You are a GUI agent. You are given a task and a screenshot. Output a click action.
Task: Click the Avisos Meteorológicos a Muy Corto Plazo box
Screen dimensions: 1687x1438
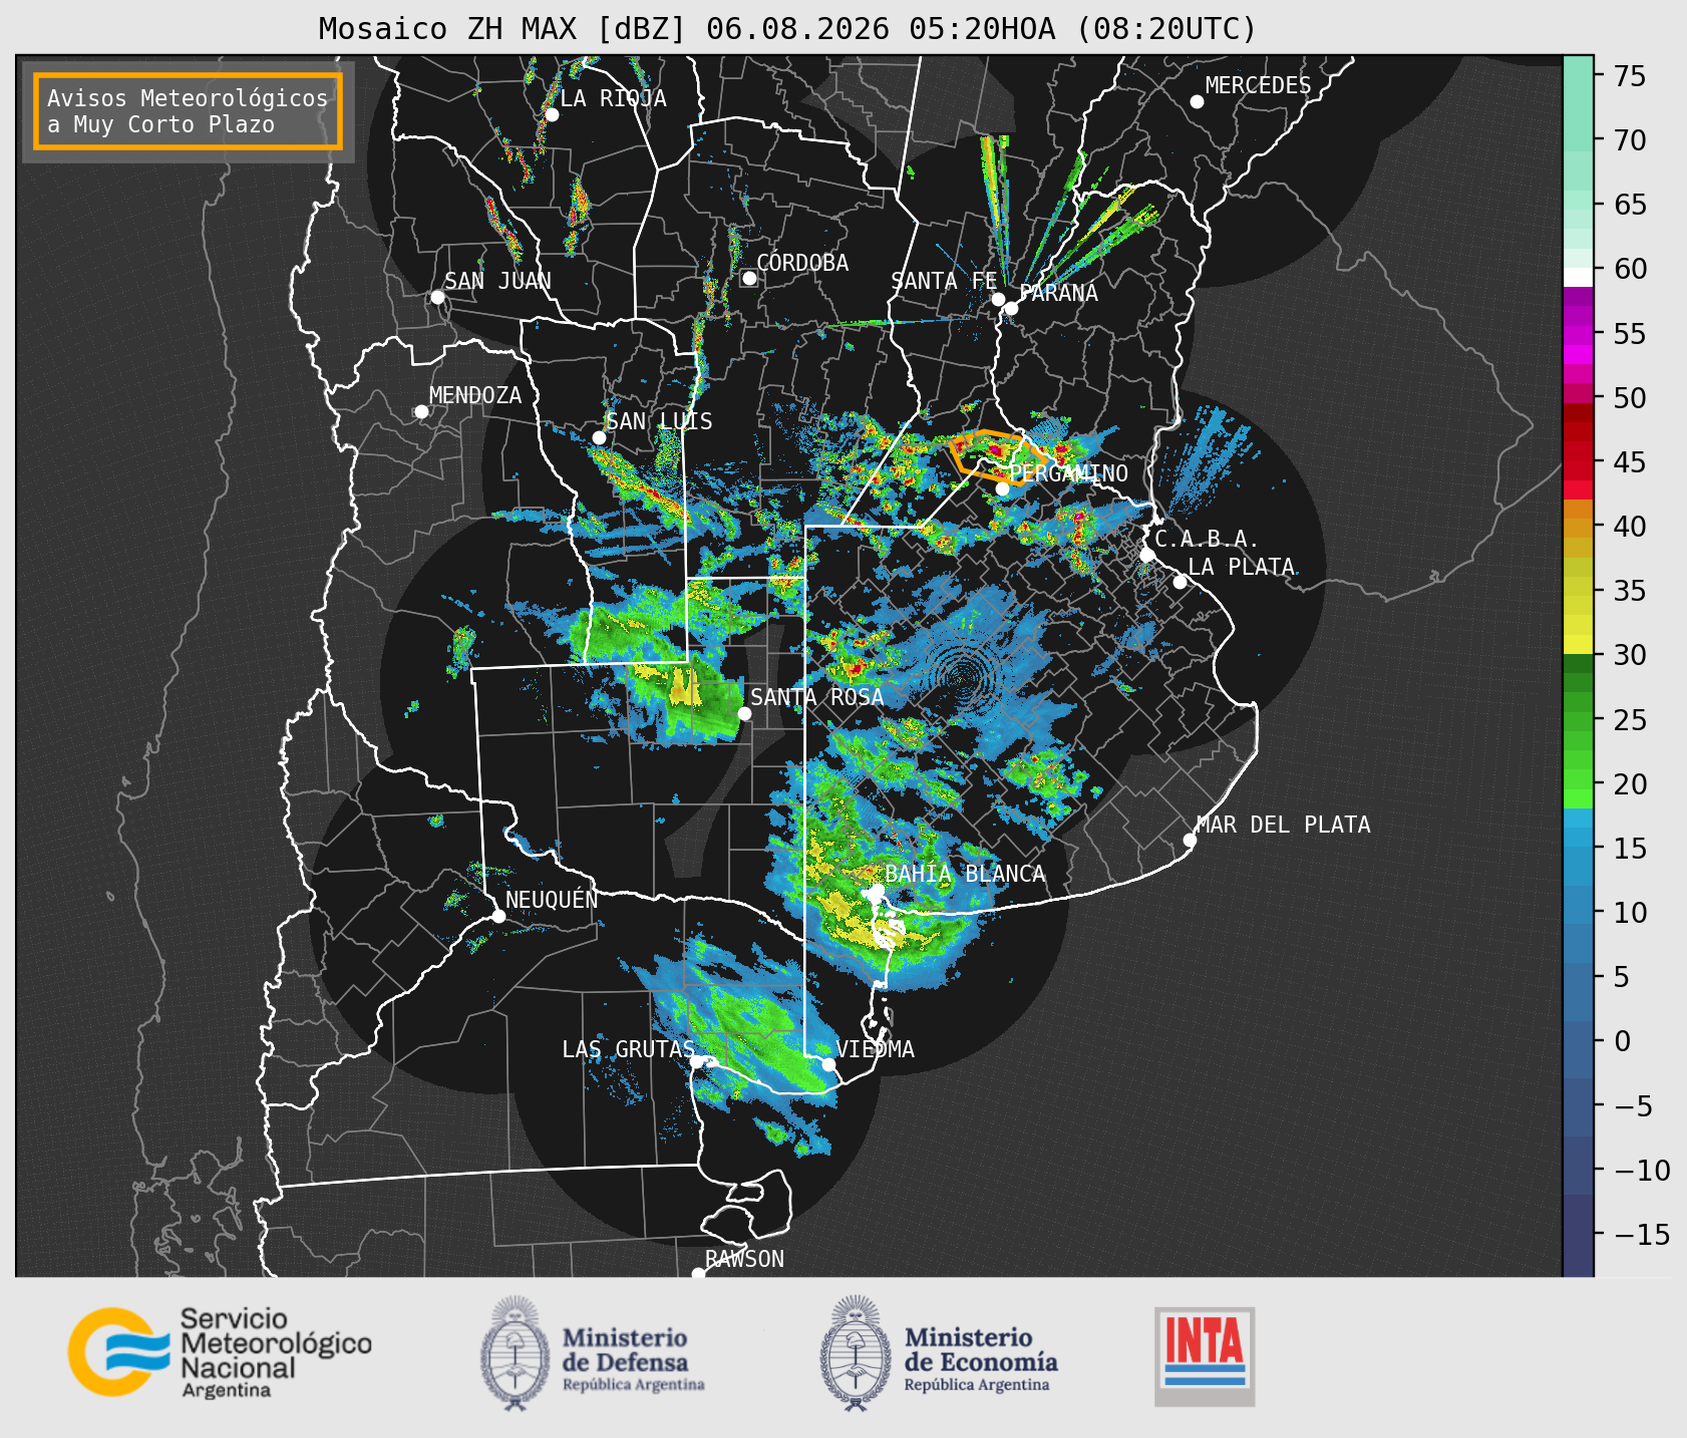(188, 110)
